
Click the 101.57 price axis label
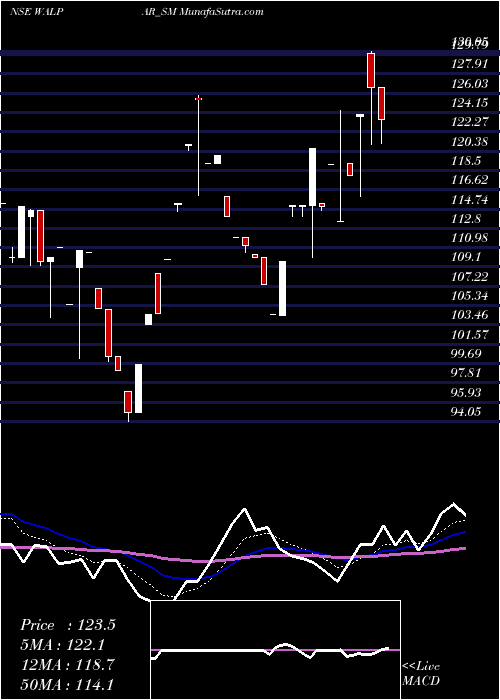pos(470,335)
